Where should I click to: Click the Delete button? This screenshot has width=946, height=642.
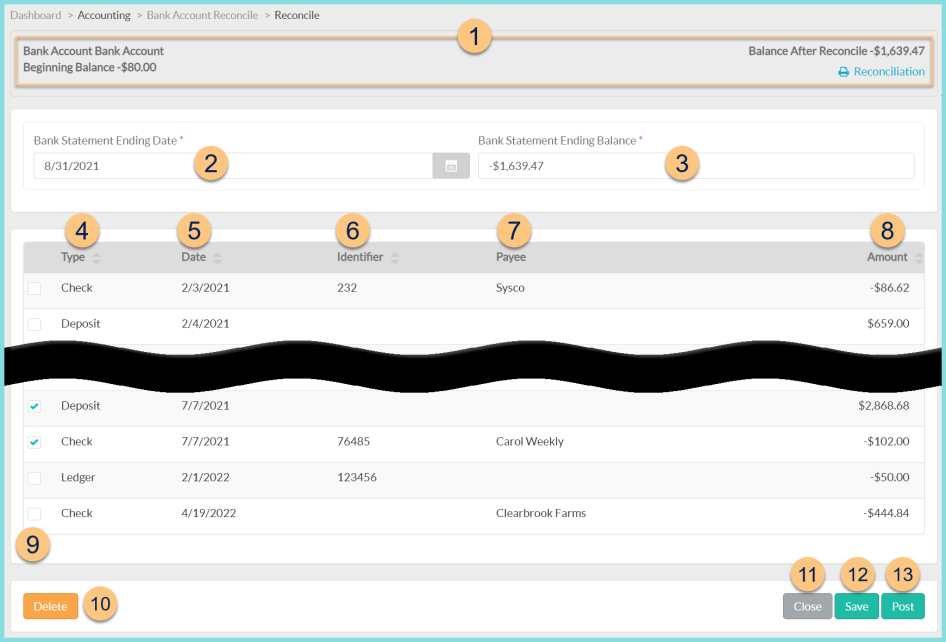tap(49, 606)
